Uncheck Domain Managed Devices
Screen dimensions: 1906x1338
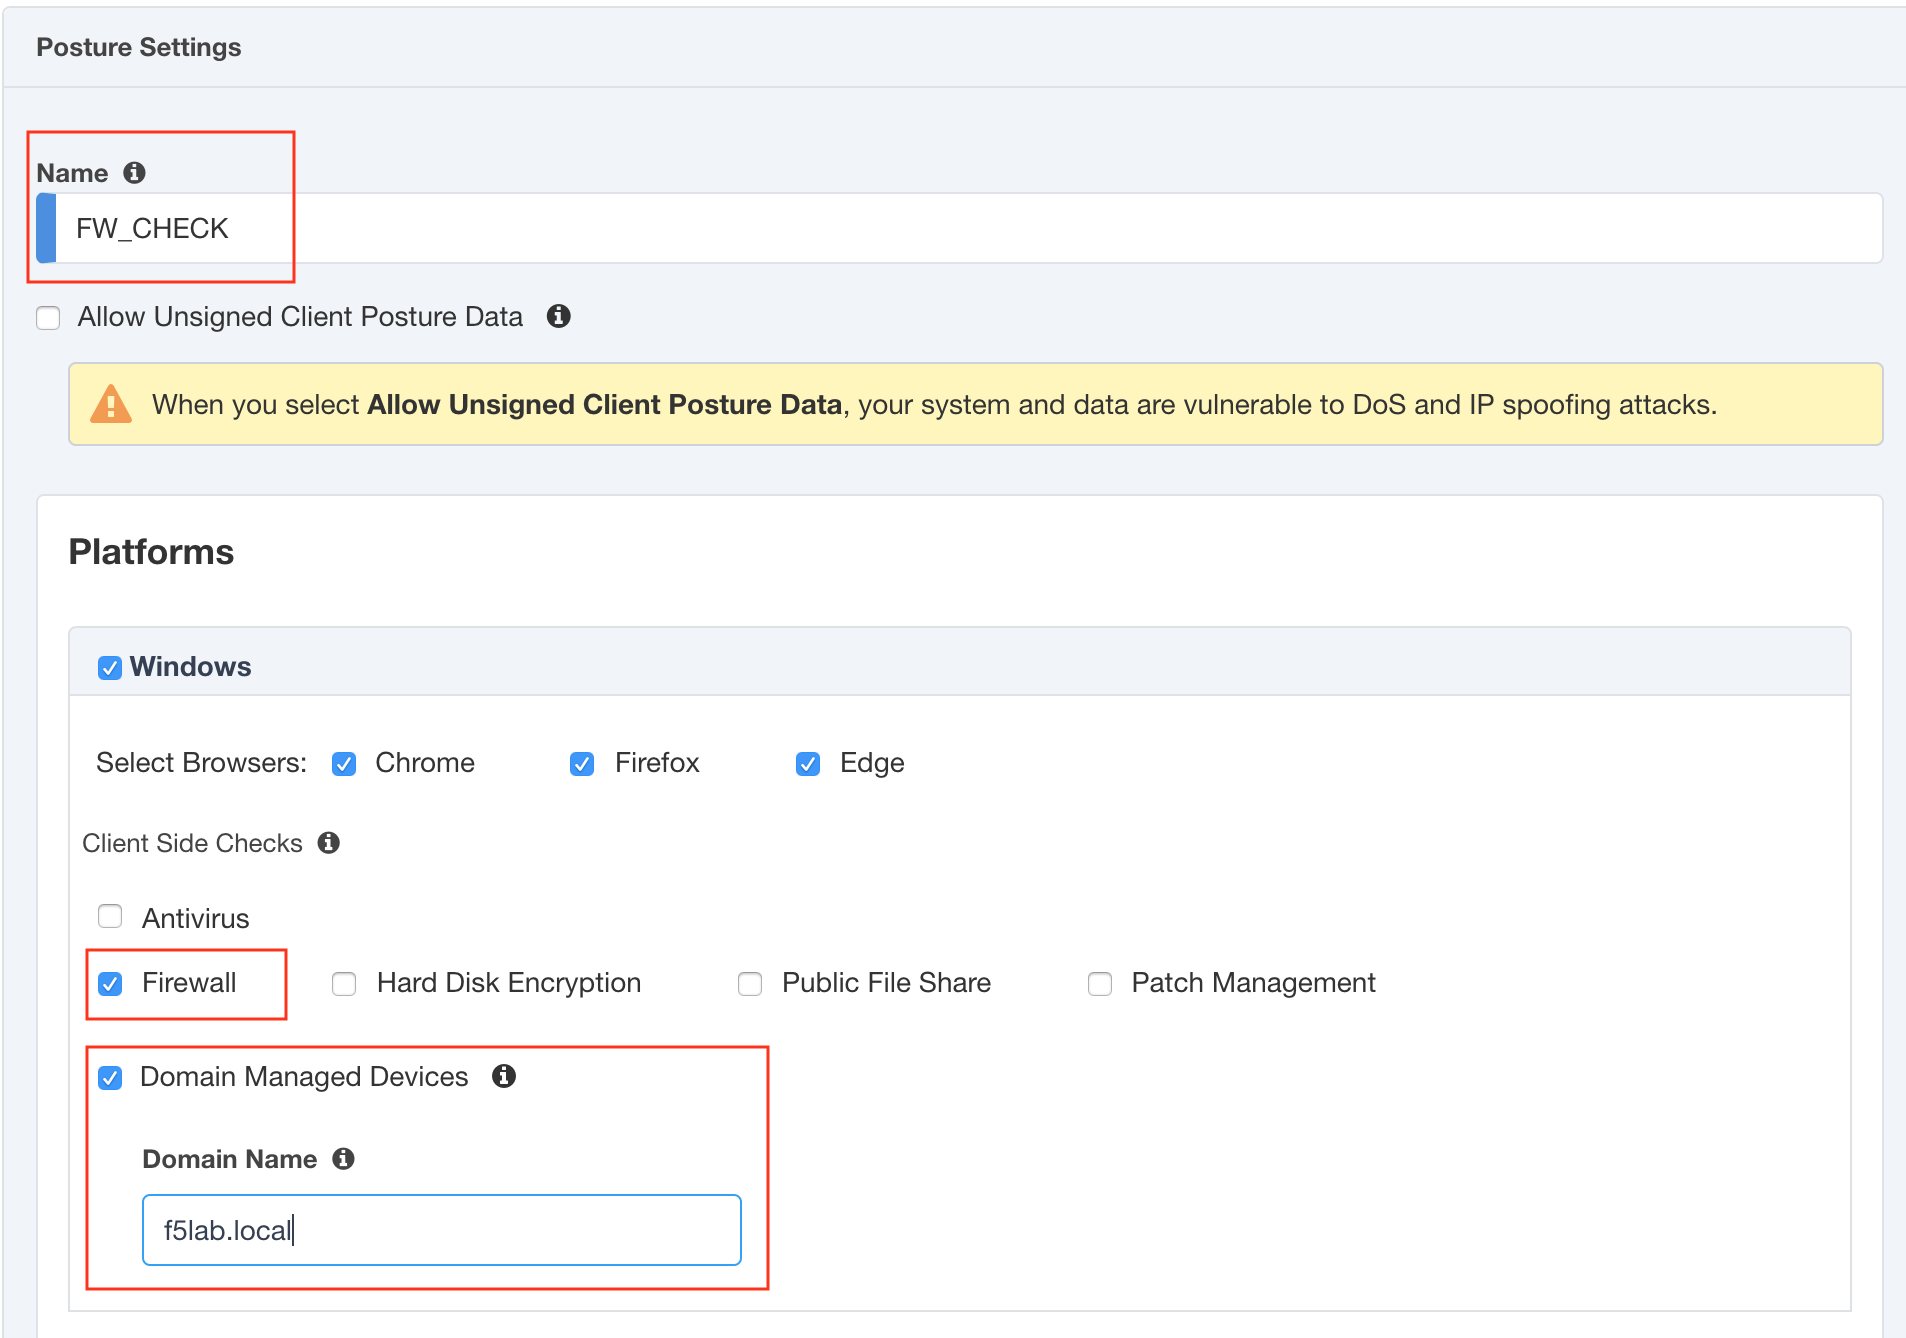[110, 1078]
